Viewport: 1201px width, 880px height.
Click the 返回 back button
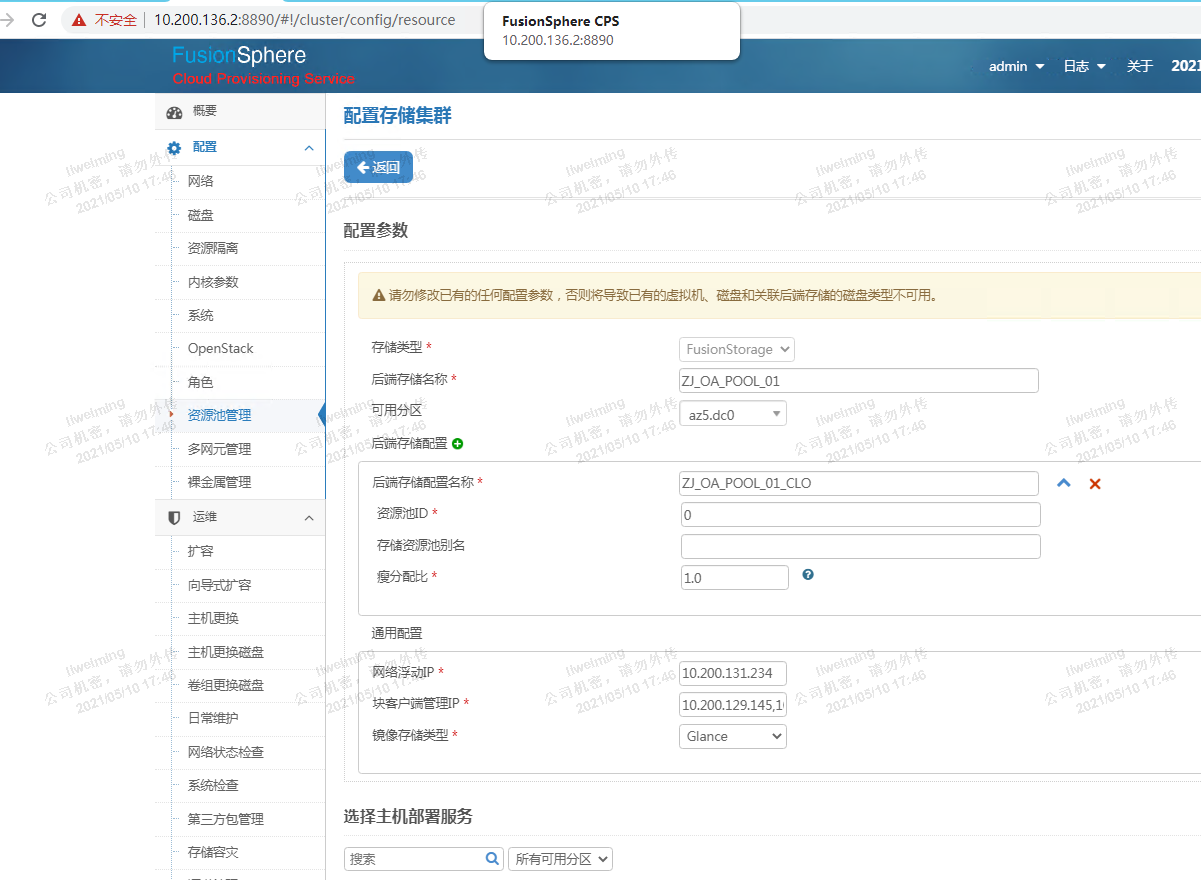click(378, 168)
